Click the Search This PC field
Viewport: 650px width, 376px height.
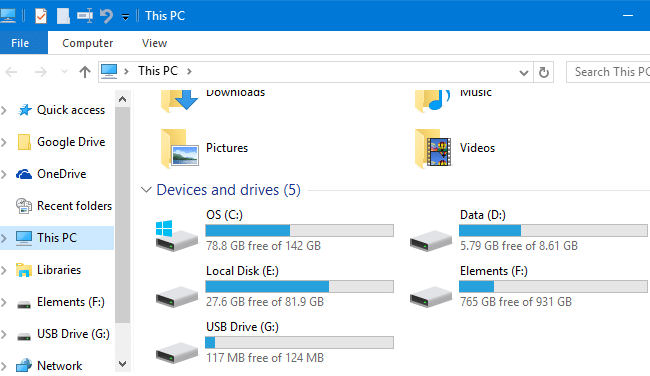point(609,72)
